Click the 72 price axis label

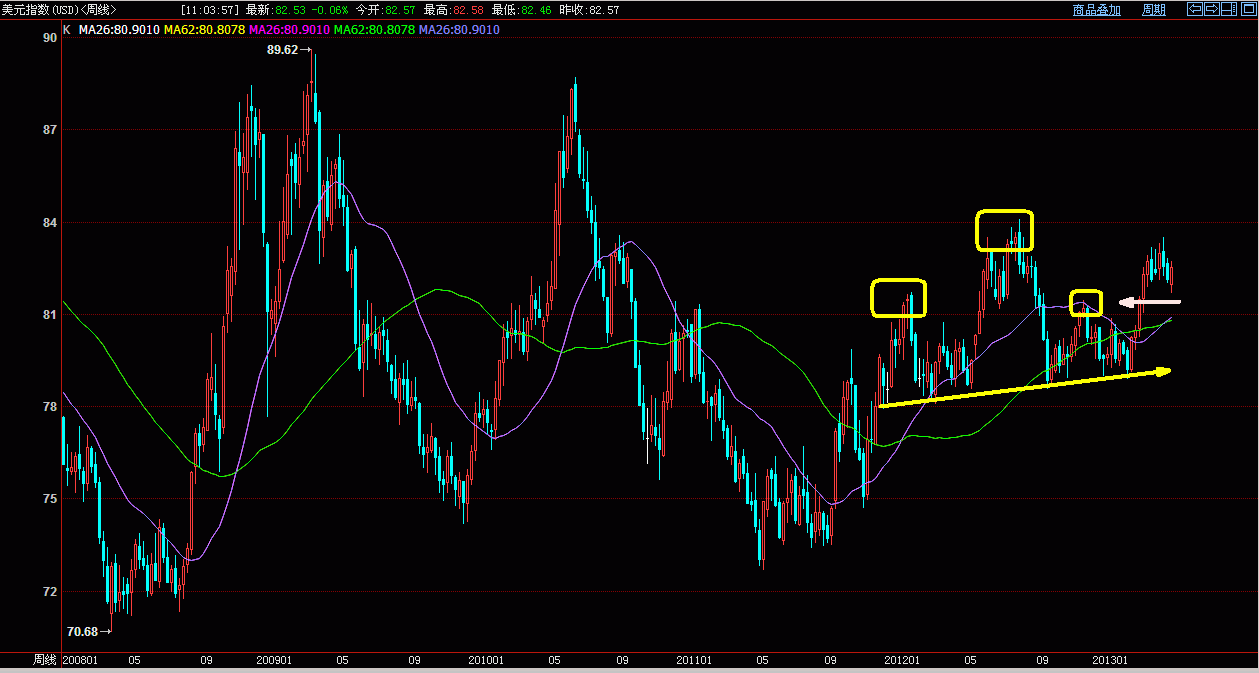50,592
